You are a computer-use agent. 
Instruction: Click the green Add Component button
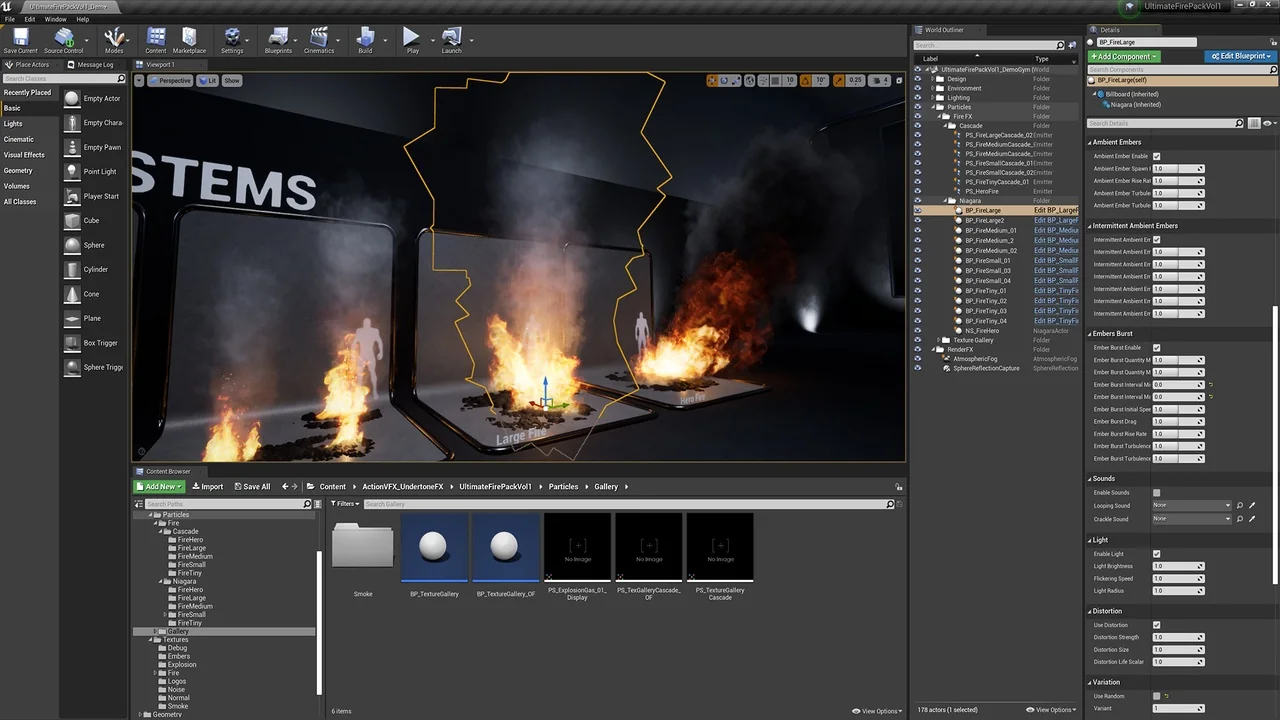(1124, 57)
